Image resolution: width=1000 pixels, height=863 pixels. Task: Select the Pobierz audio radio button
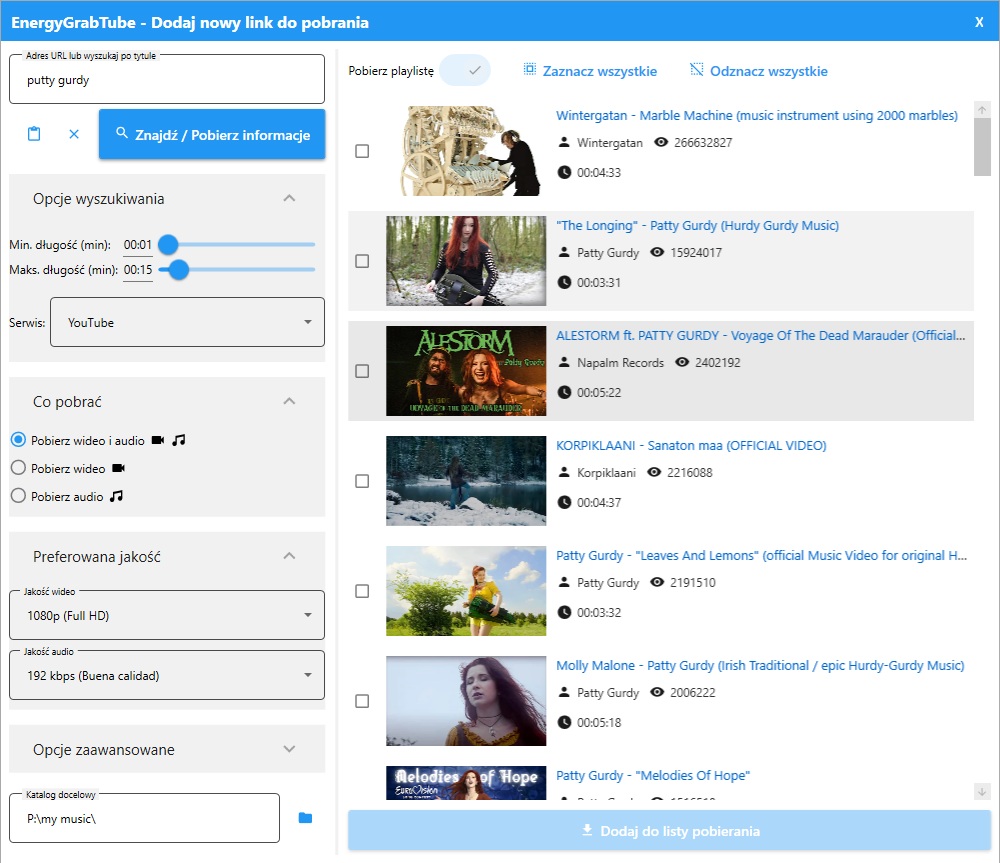click(x=18, y=496)
